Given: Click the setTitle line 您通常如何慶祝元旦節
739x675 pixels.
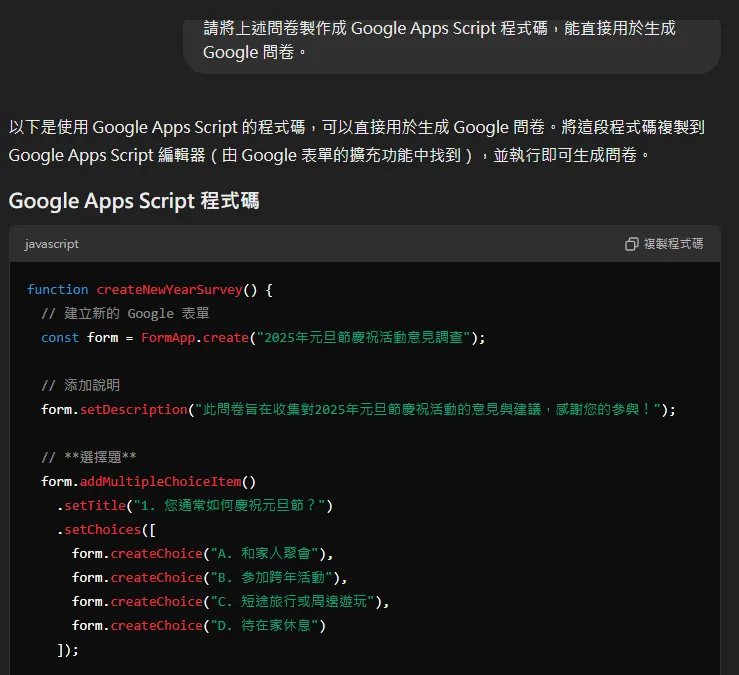Looking at the screenshot, I should [x=195, y=505].
